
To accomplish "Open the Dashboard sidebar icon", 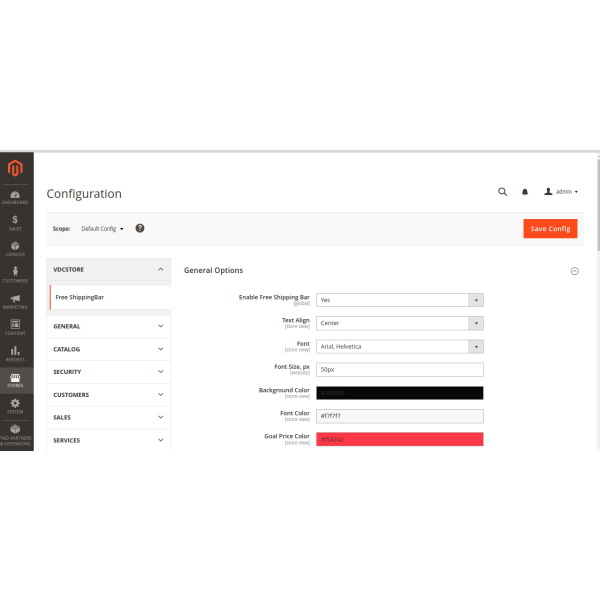I will tap(15, 195).
